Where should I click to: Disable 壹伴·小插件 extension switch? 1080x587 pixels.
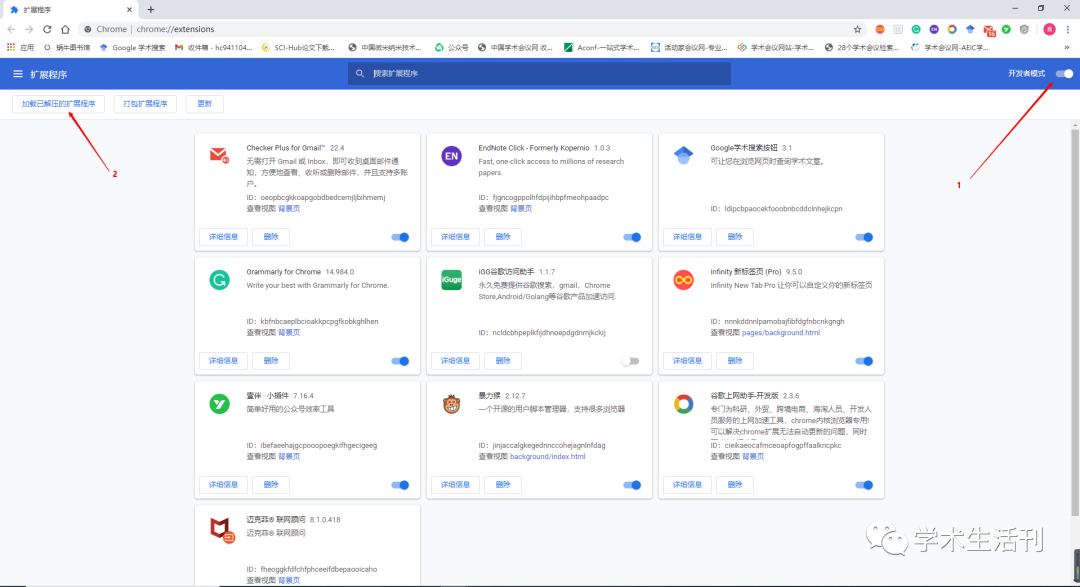[400, 485]
